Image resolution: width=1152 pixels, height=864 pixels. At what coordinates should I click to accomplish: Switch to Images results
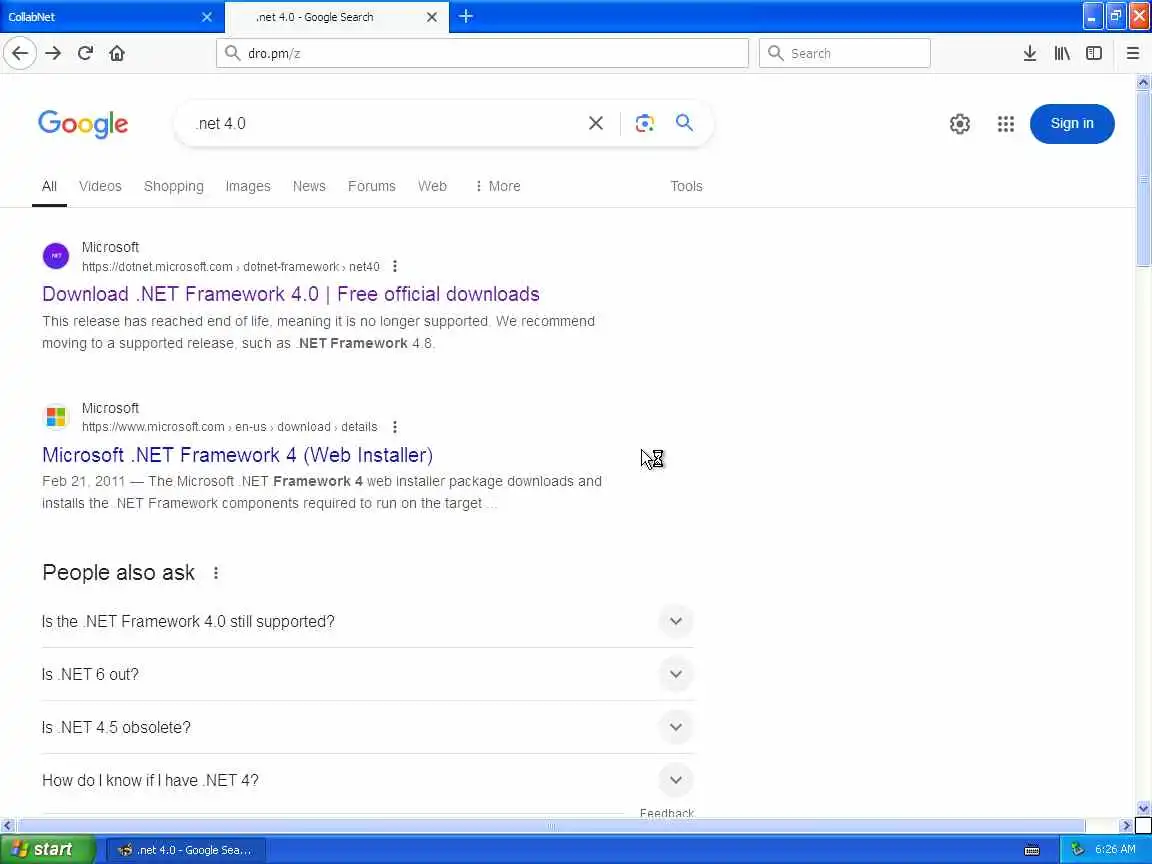[248, 187]
